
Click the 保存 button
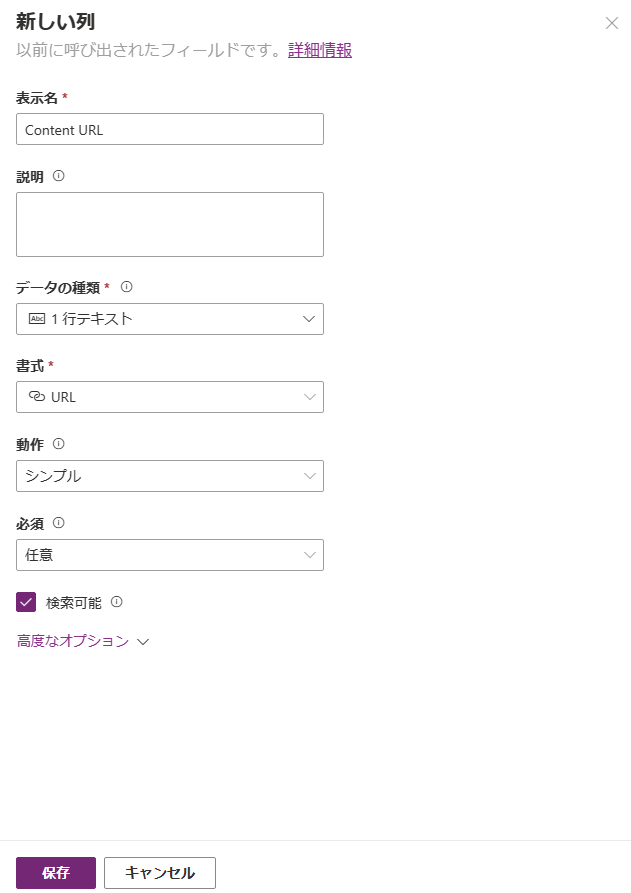tap(55, 872)
